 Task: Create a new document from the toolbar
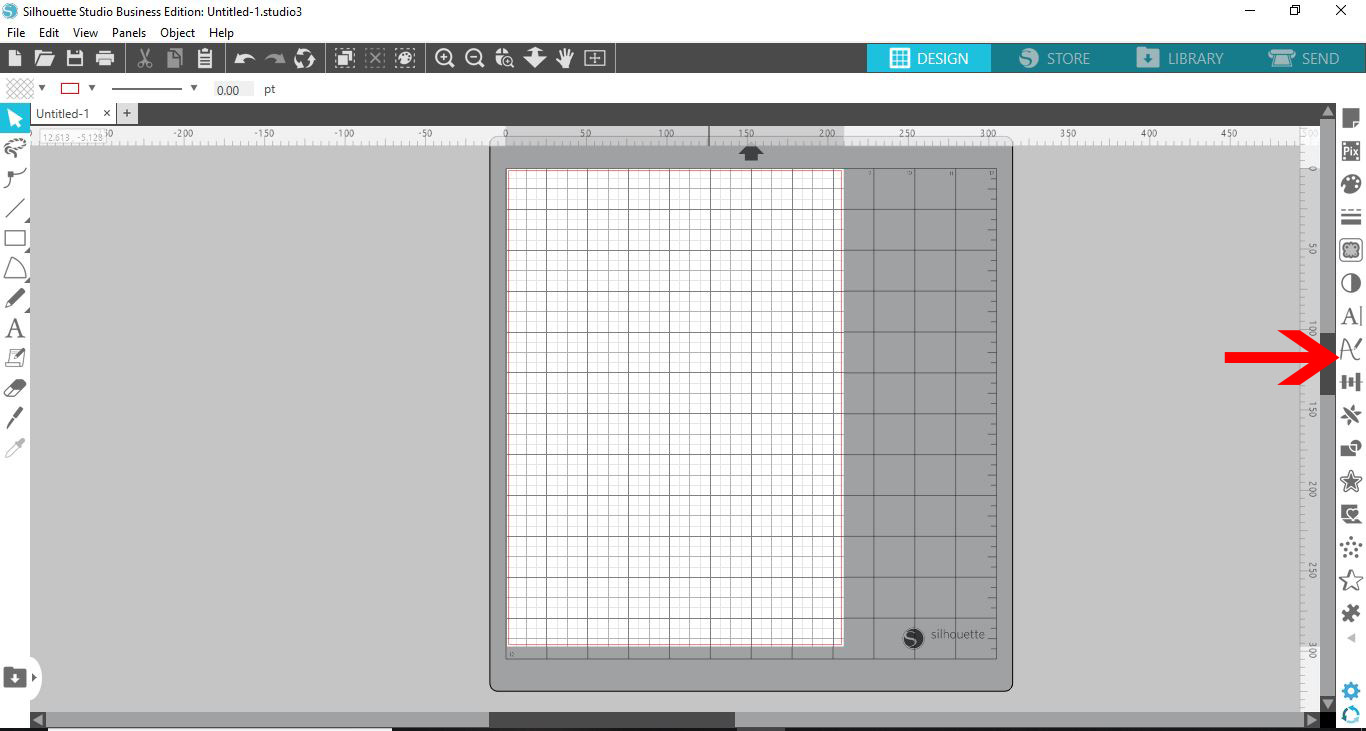15,58
